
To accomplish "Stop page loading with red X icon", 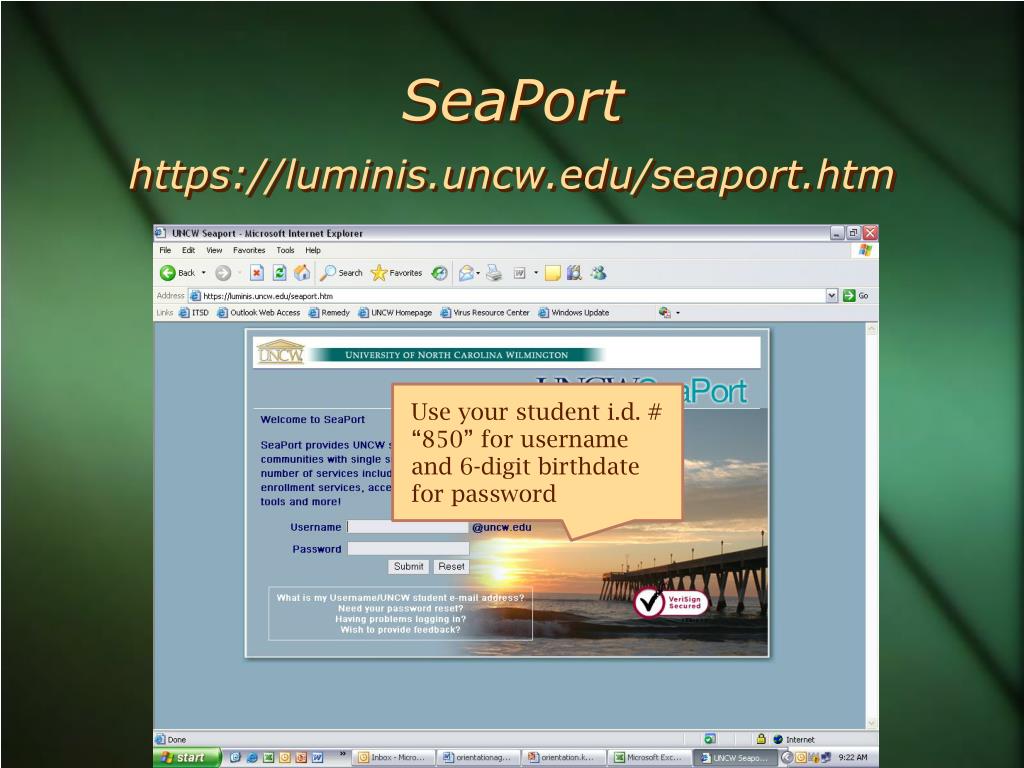I will coord(257,273).
